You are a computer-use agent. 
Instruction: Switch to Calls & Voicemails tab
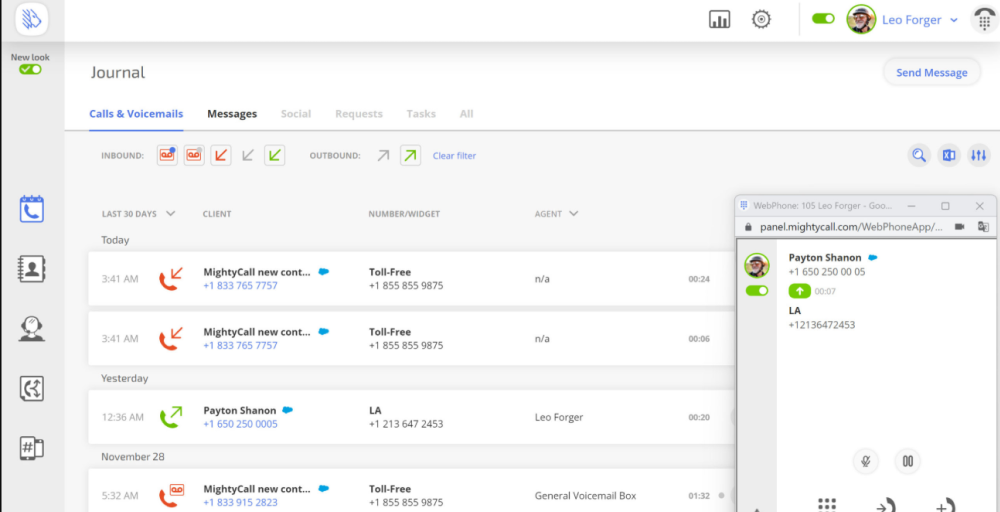[136, 114]
